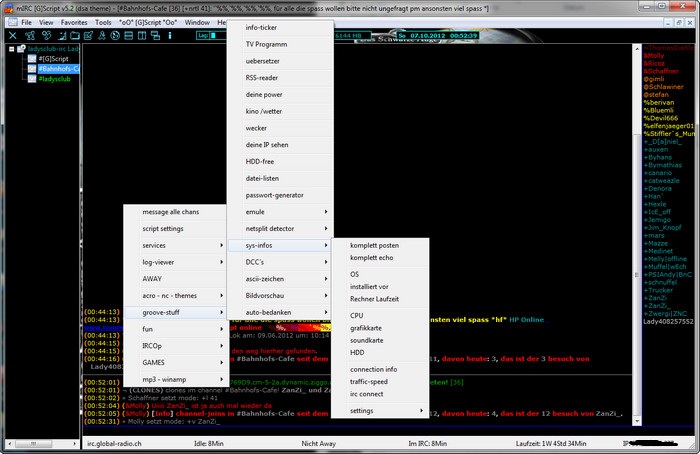Open the Favorites menu
700x454 pixels.
pyautogui.click(x=74, y=22)
